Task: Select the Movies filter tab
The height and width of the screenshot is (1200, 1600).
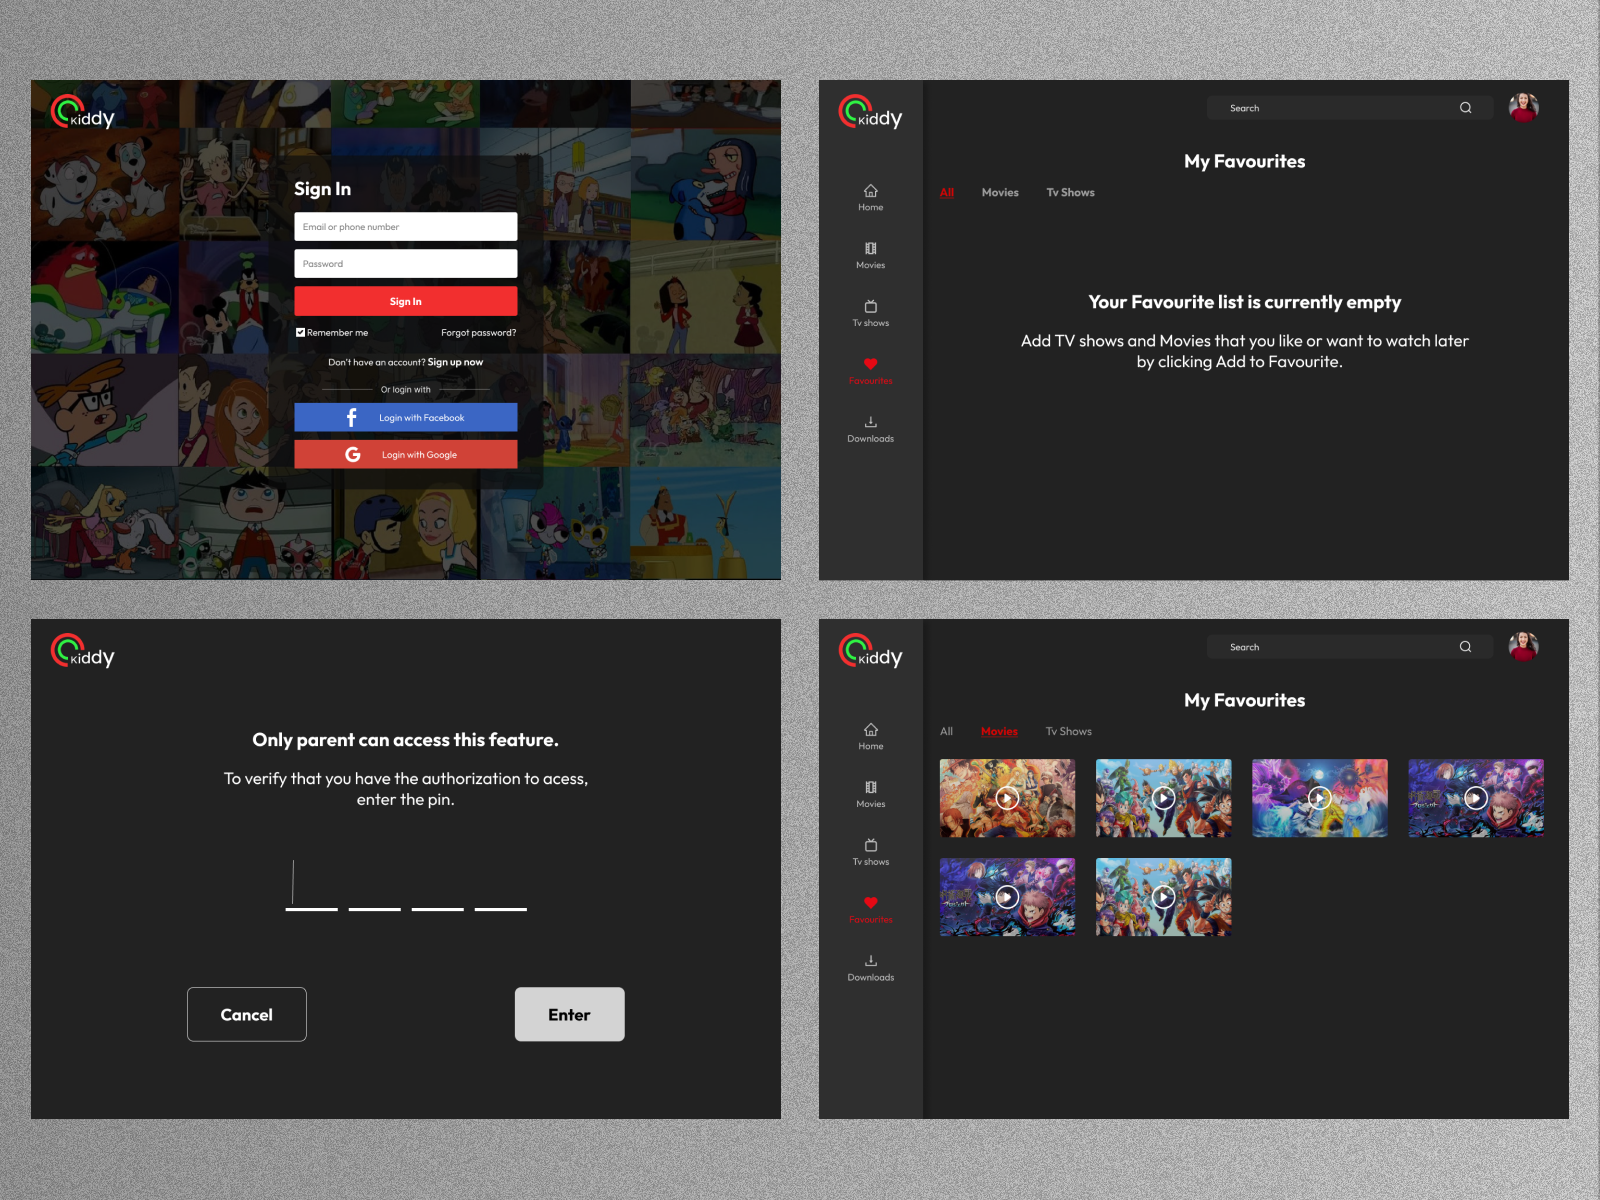Action: 1000,731
